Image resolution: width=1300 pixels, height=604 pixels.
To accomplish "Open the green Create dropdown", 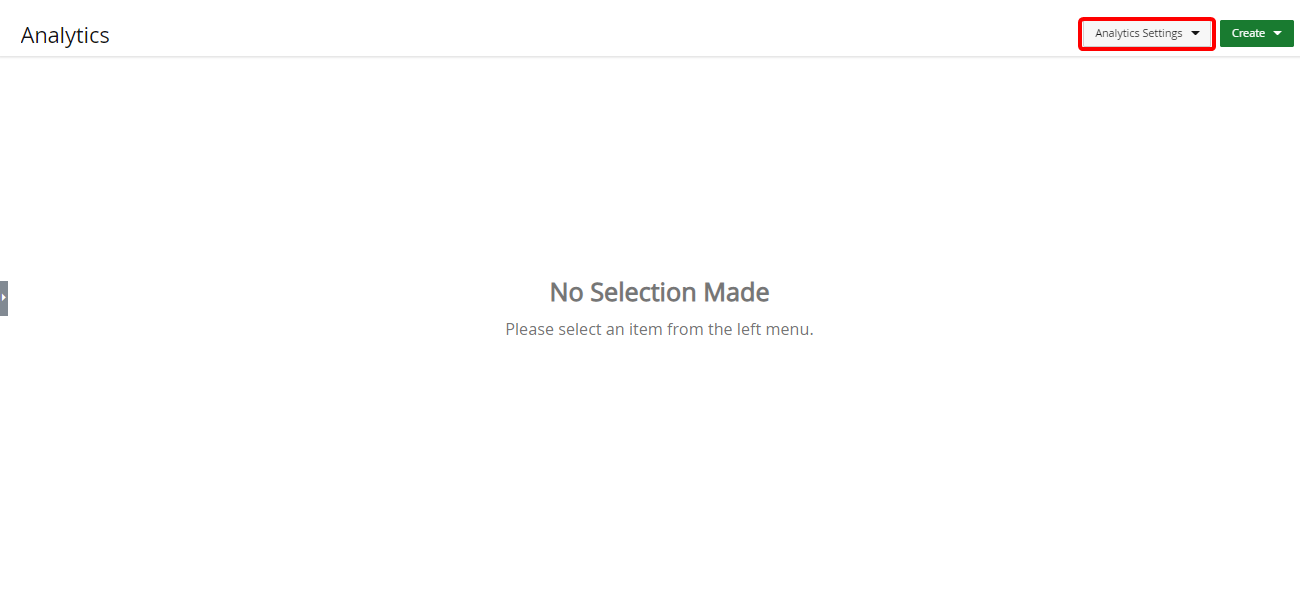I will pos(1257,33).
